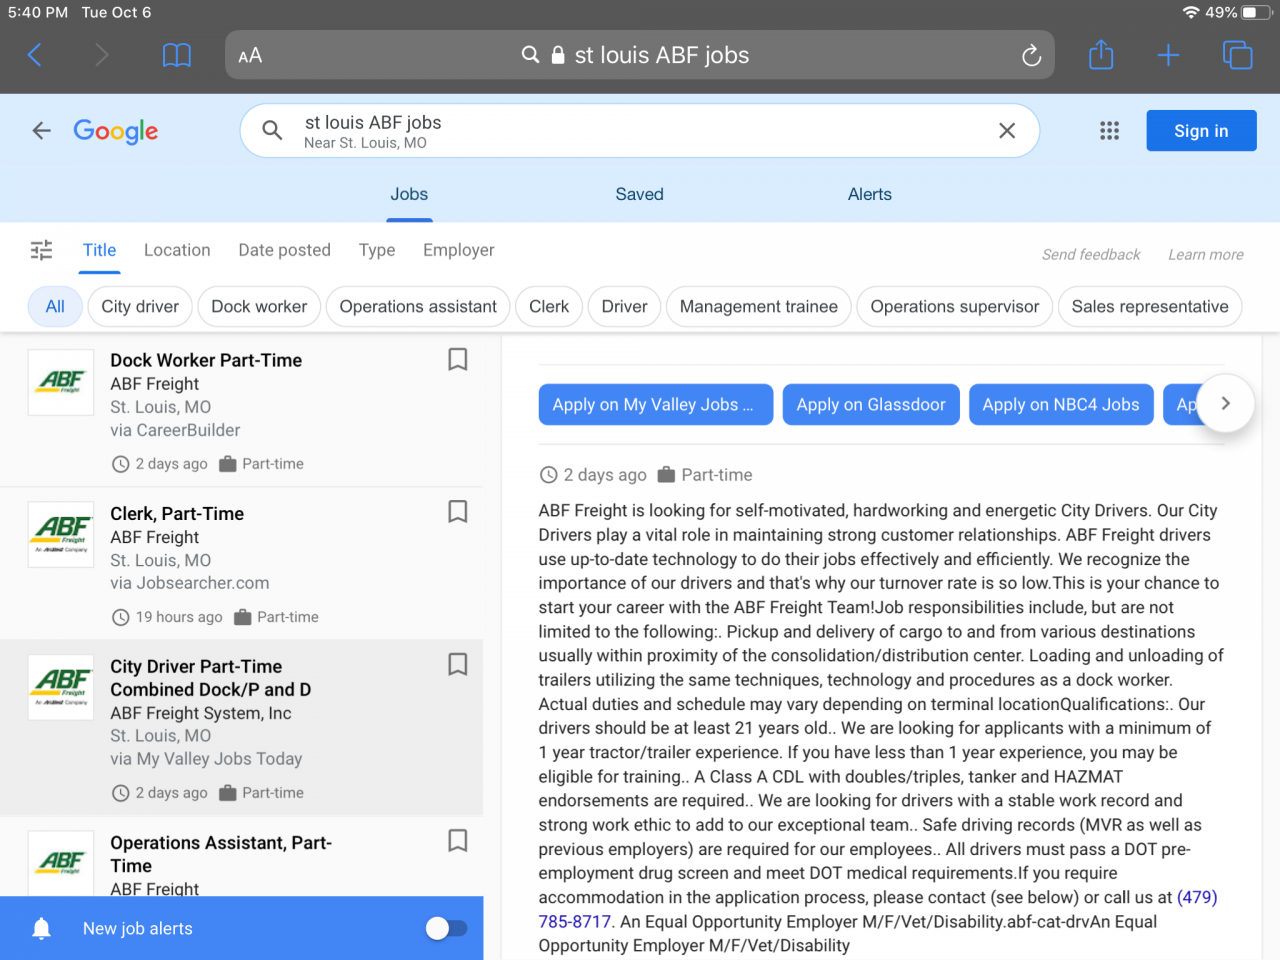Image resolution: width=1280 pixels, height=960 pixels.
Task: Go back with Google page arrow
Action: pyautogui.click(x=41, y=130)
